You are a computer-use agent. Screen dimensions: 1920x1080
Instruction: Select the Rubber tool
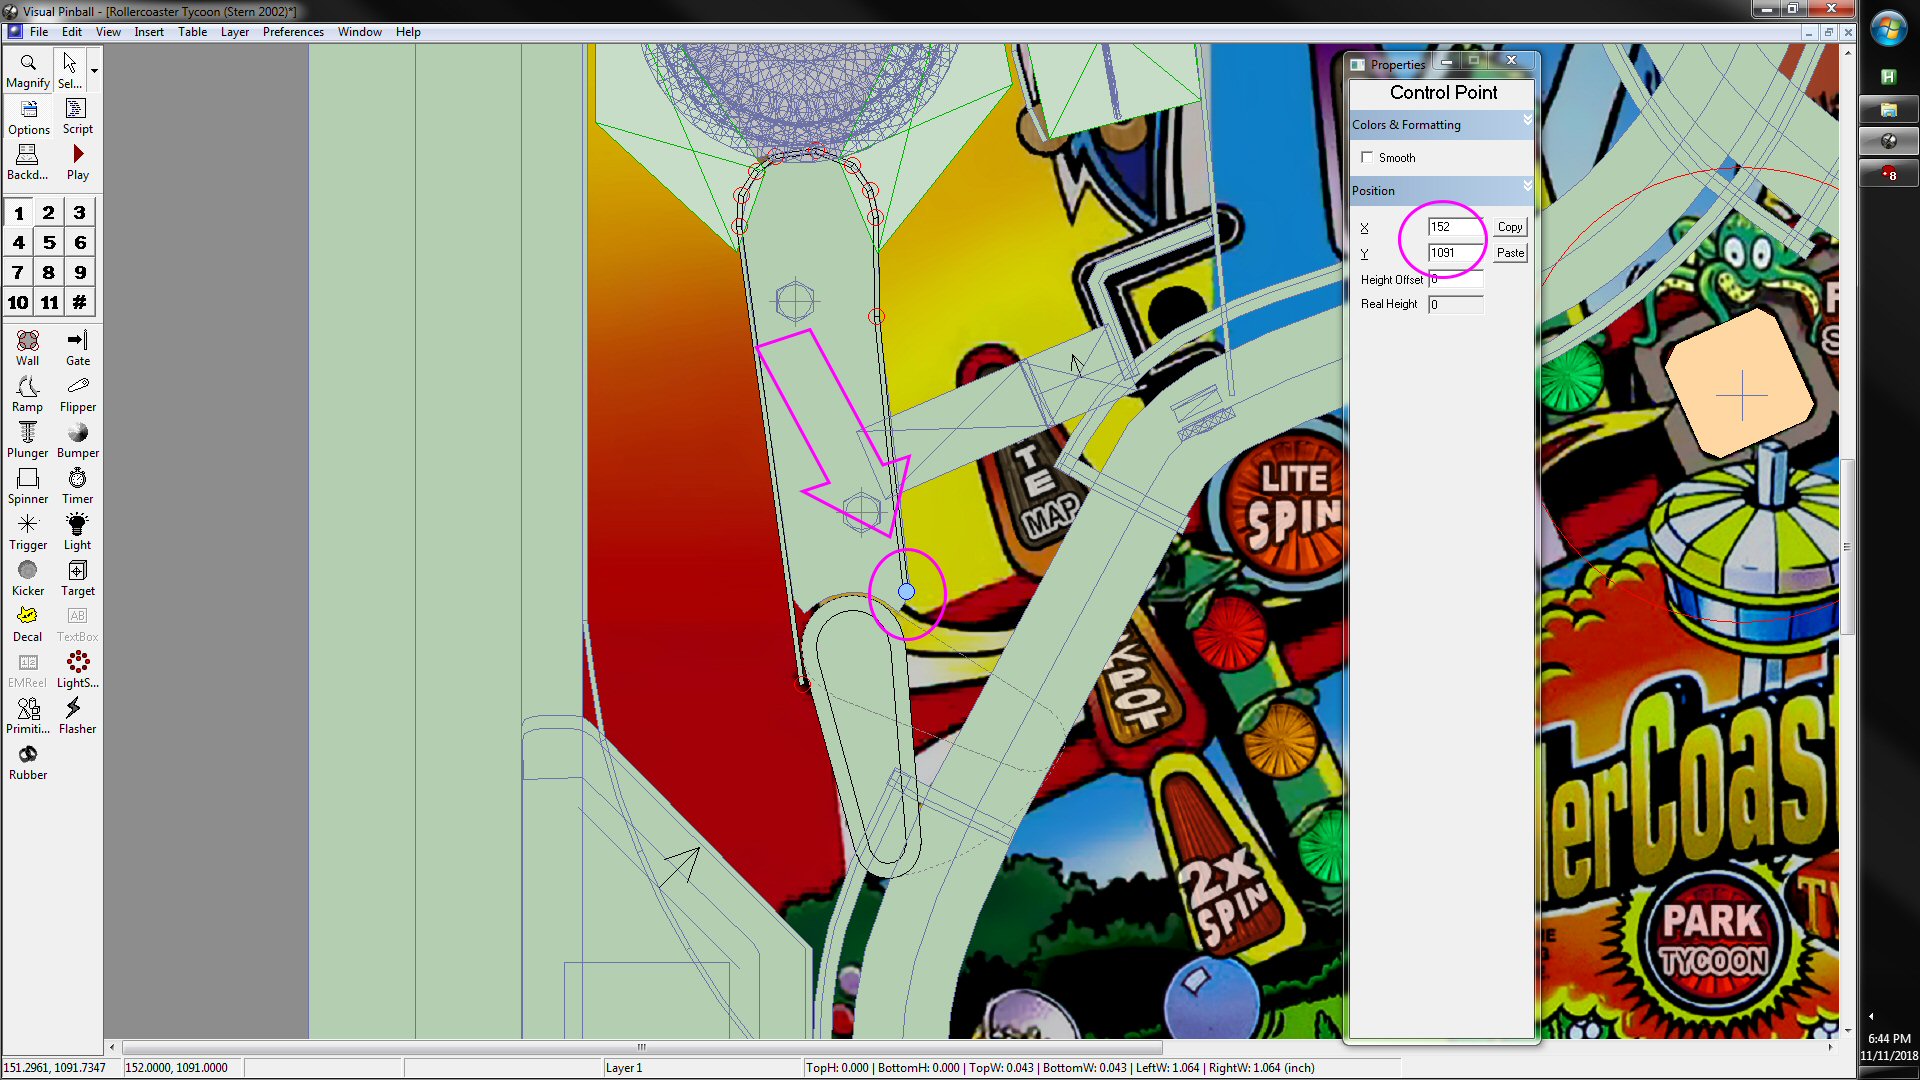click(x=27, y=761)
